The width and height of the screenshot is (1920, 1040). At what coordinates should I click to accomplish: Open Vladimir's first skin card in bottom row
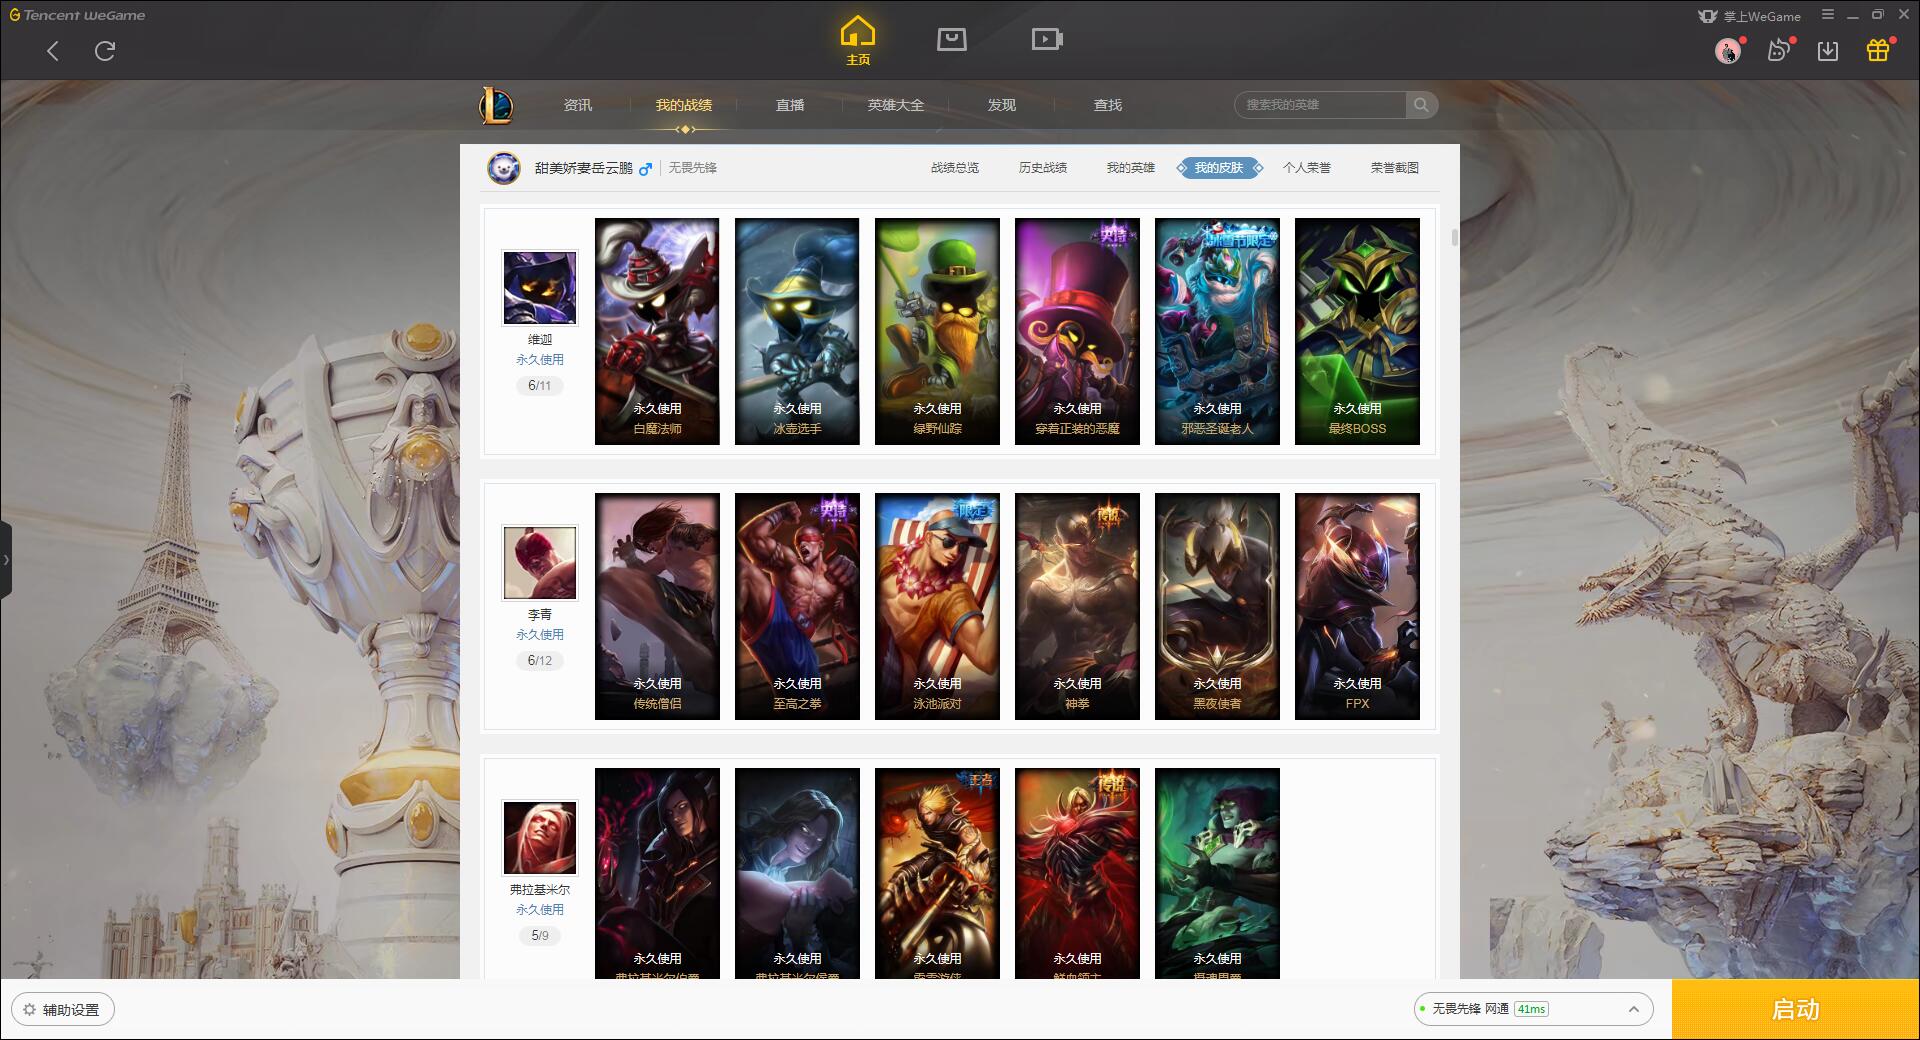[657, 873]
